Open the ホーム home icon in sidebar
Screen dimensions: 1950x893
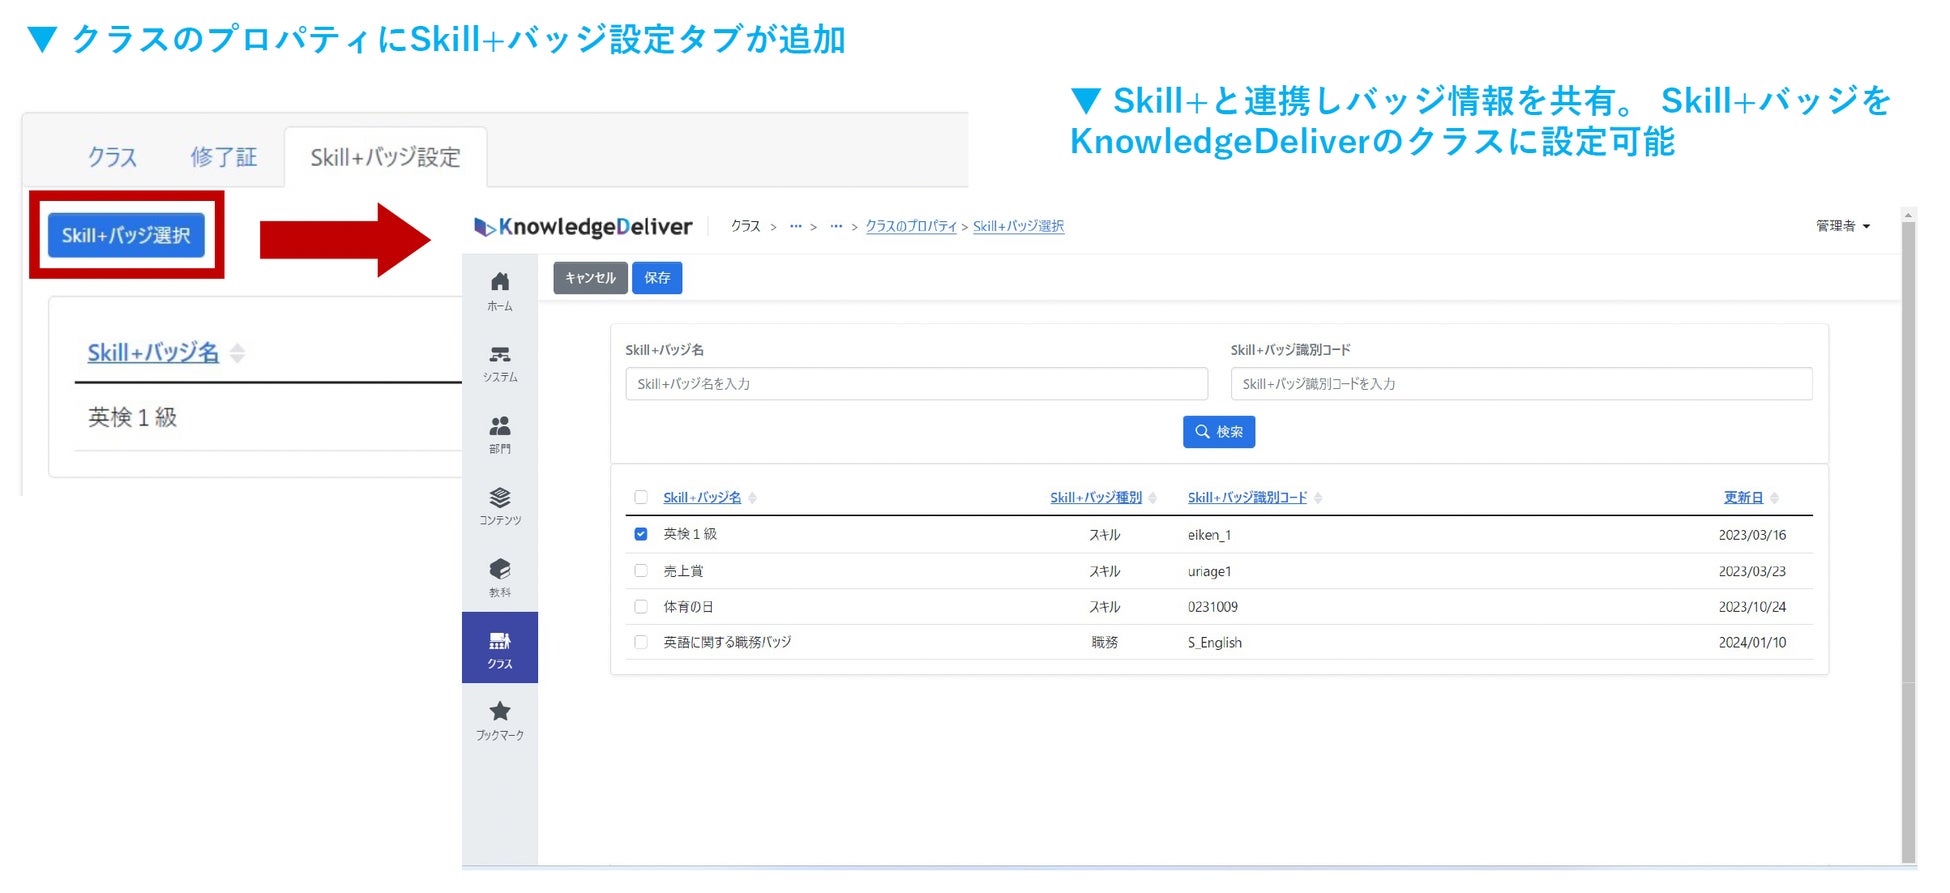pyautogui.click(x=500, y=291)
